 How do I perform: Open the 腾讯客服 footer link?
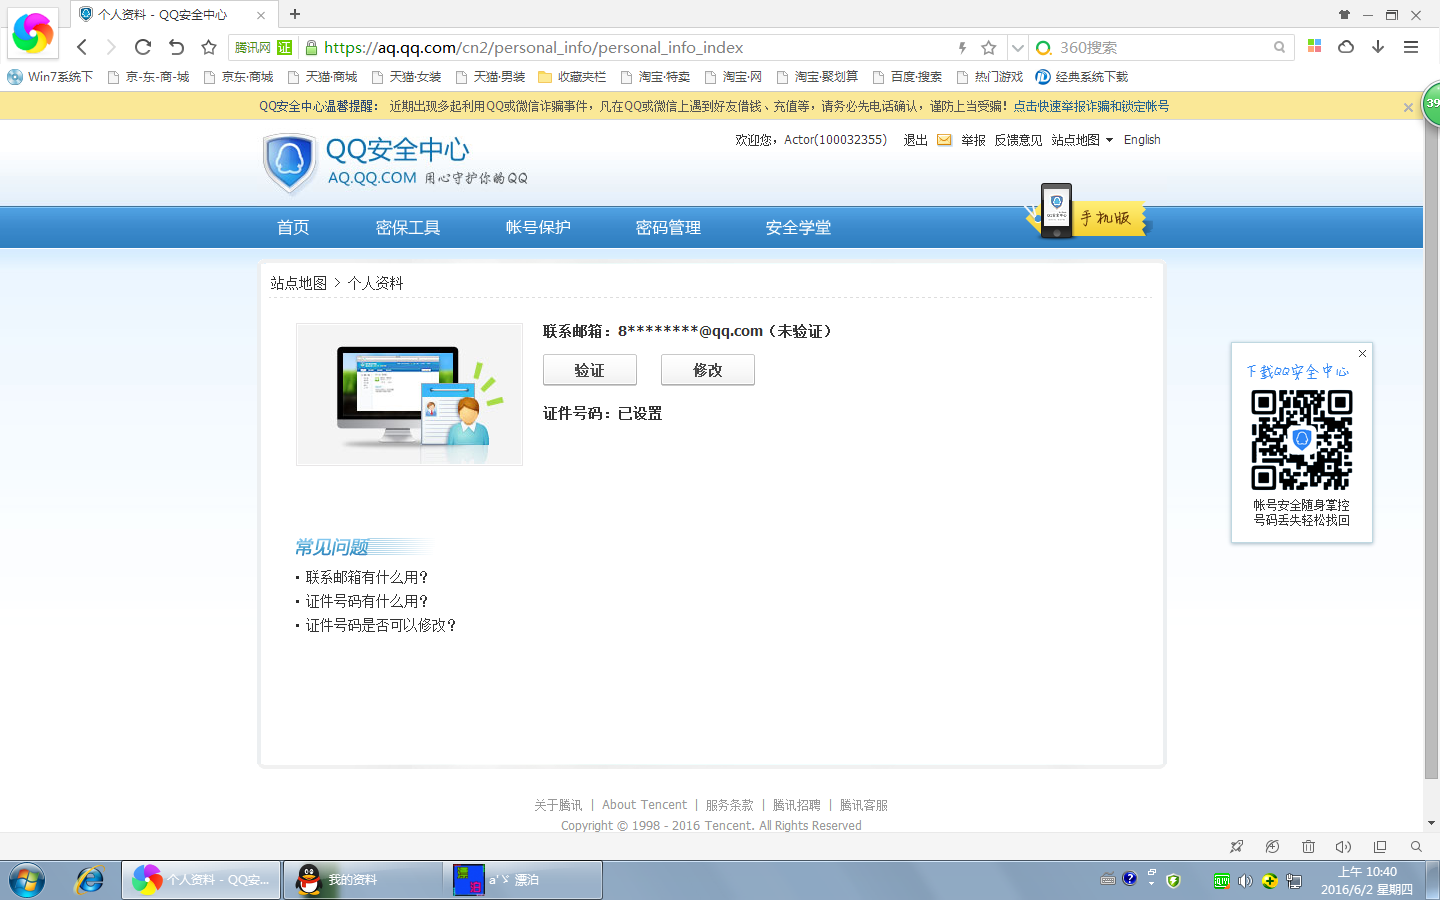(864, 805)
